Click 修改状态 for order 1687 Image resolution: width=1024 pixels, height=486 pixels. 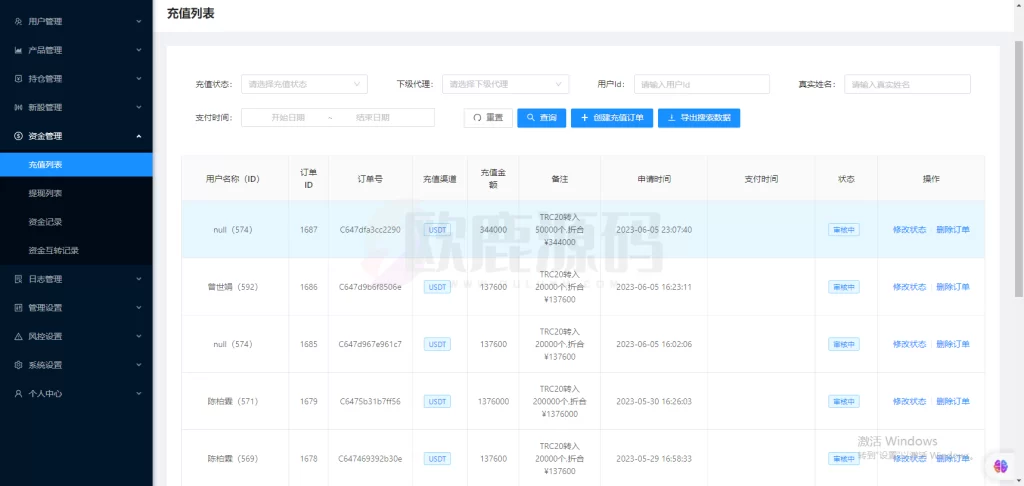(x=909, y=230)
